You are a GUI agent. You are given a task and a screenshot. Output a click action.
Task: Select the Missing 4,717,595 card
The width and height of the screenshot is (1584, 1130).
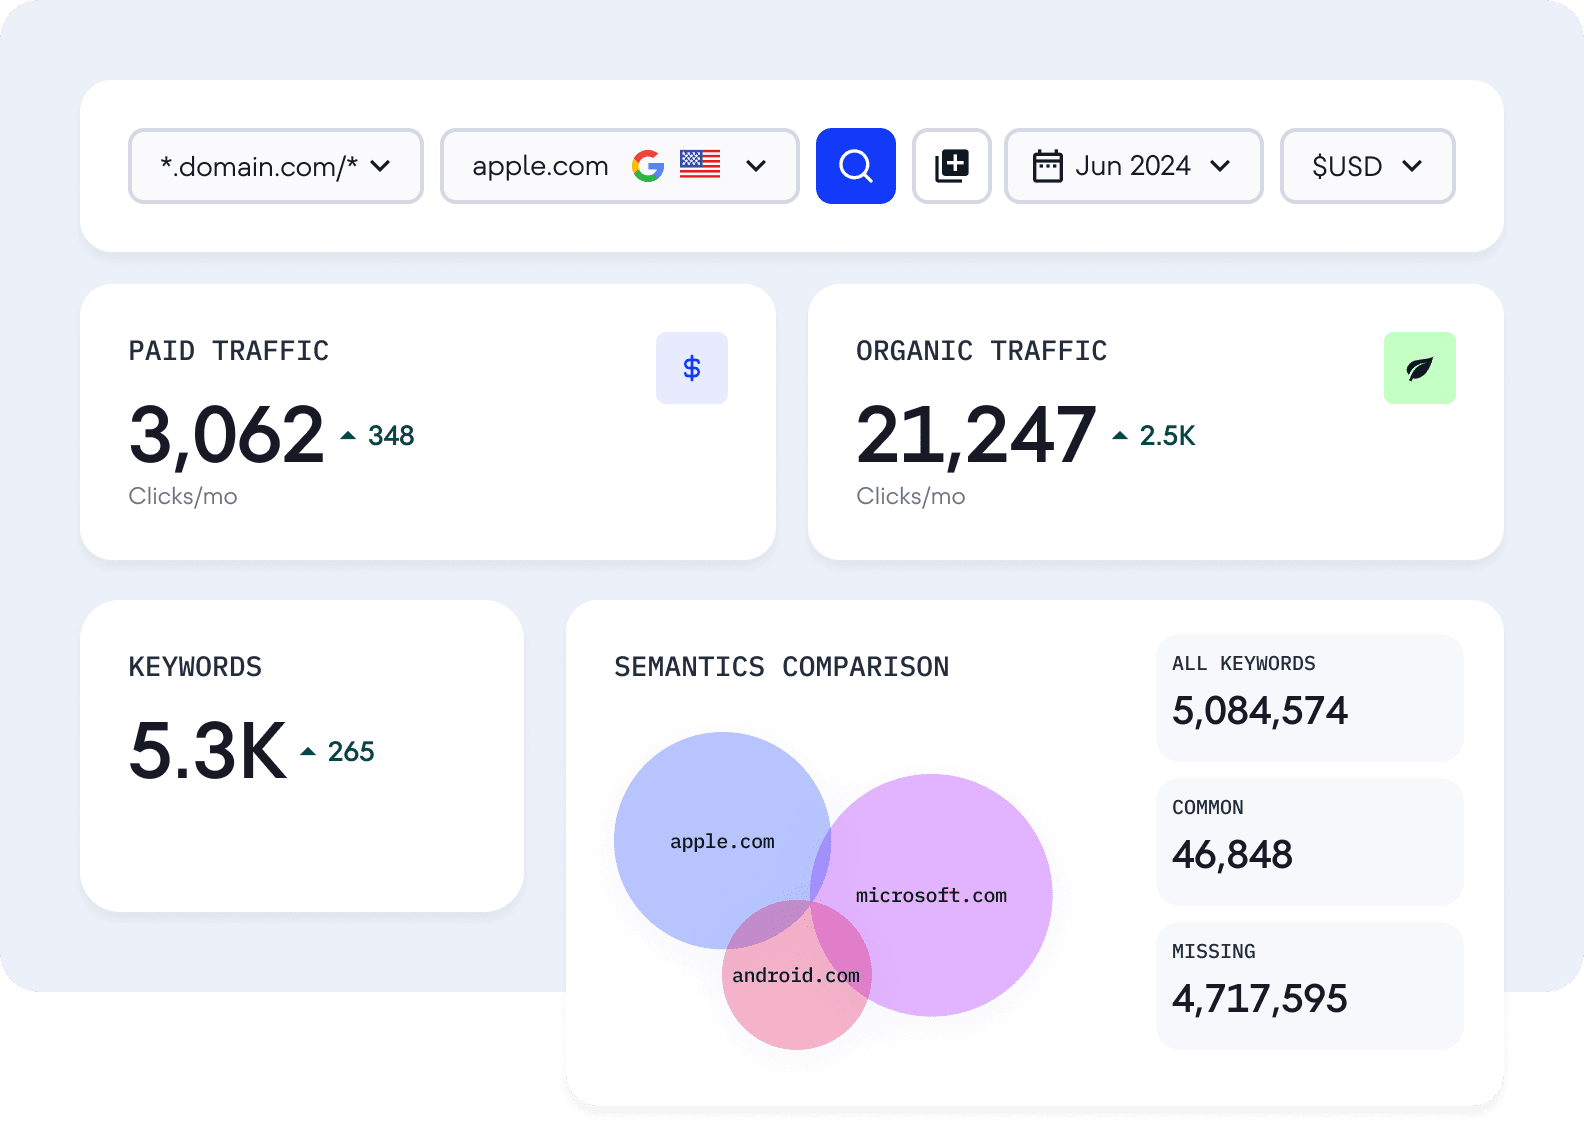coord(1309,985)
